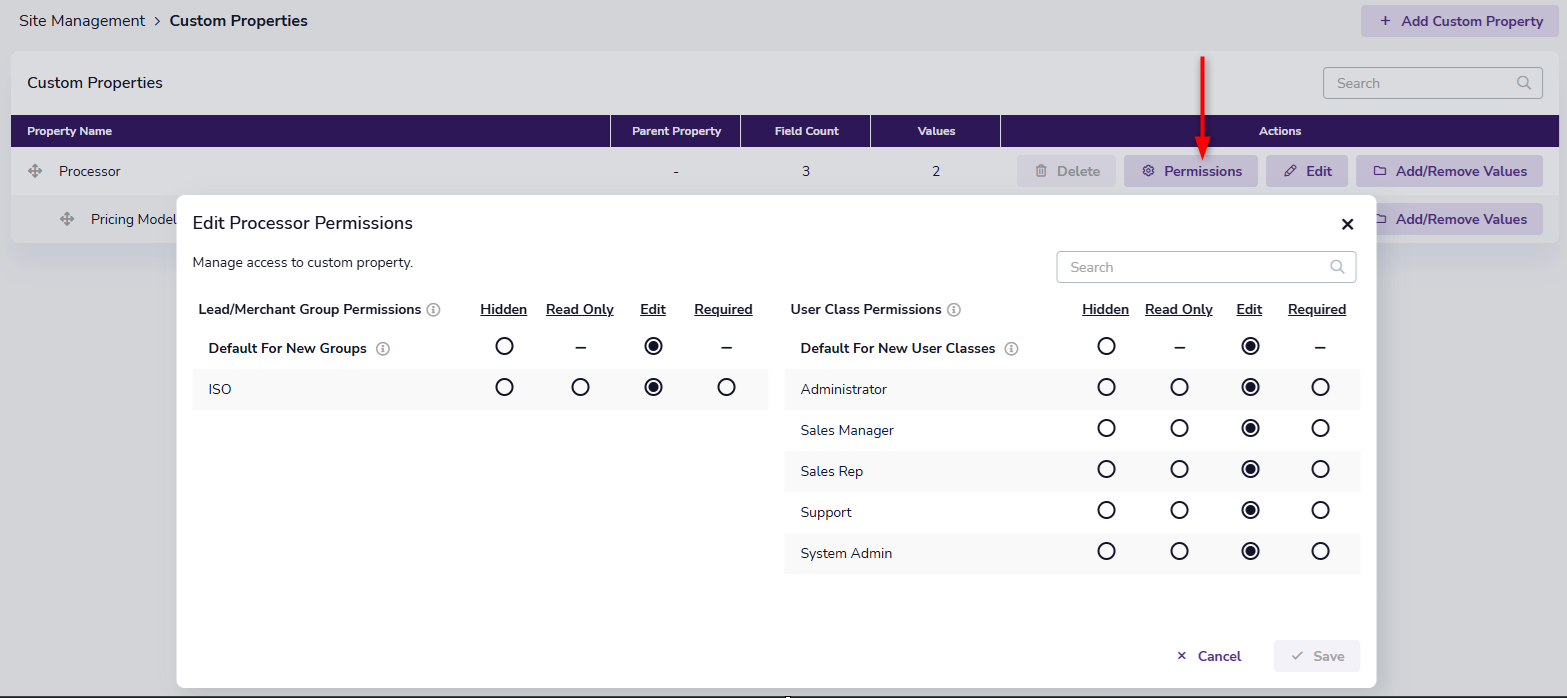Click info icon beside User Class Permissions
This screenshot has height=698, width=1567.
(x=954, y=310)
